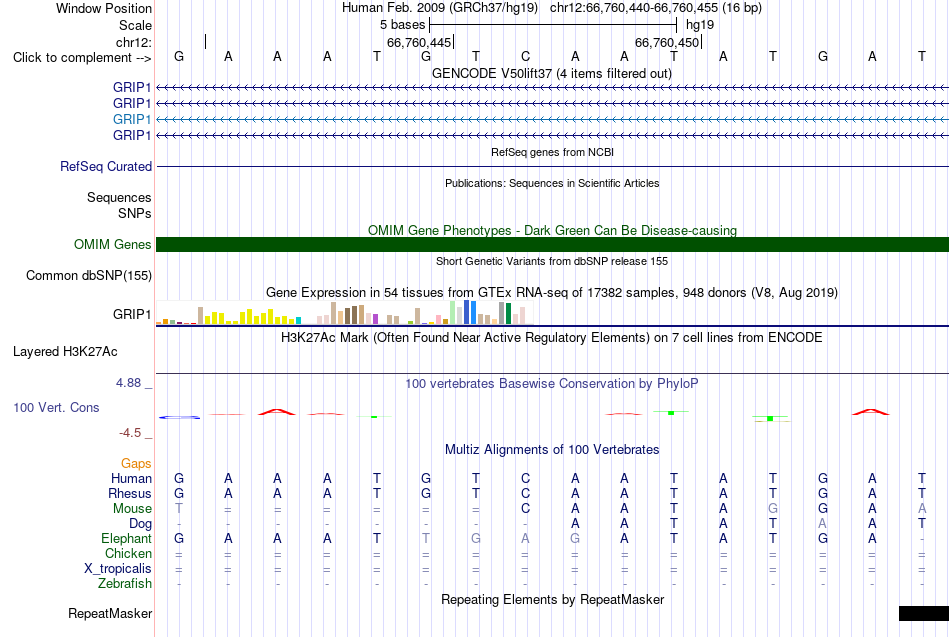
Task: Click the chr12: base position label
Action: pyautogui.click(x=133, y=42)
